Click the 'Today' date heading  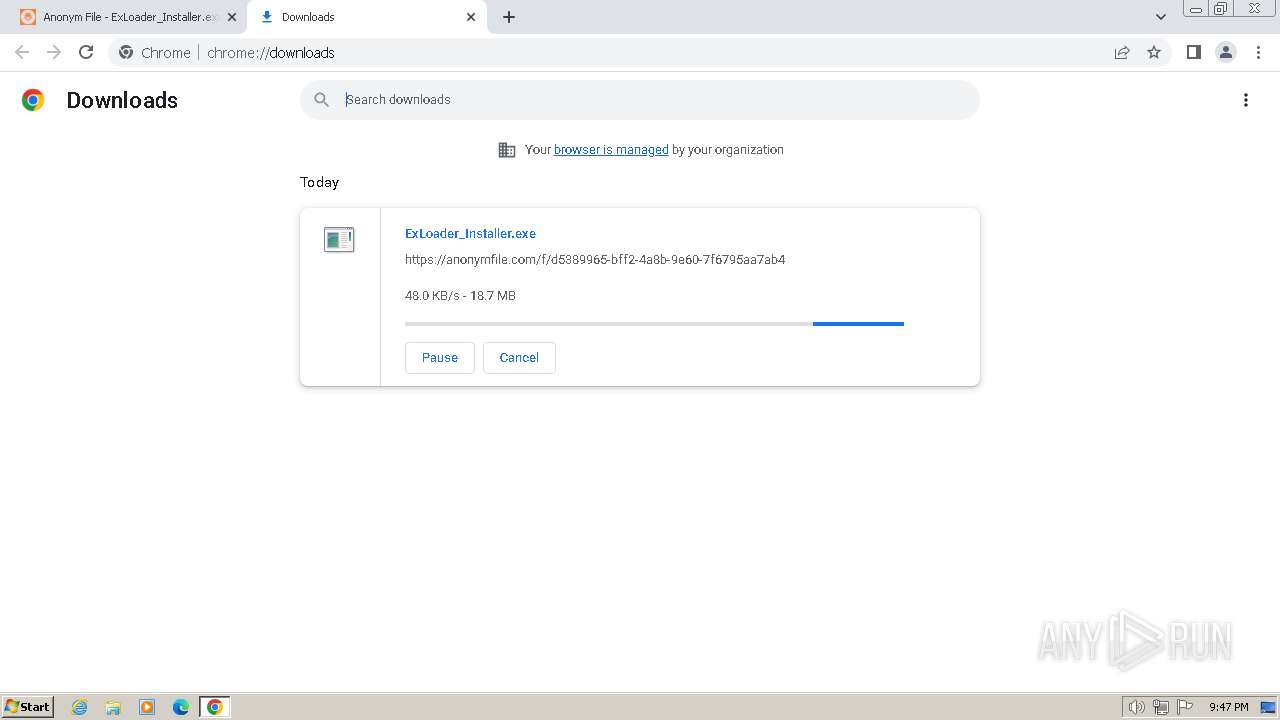pyautogui.click(x=319, y=182)
